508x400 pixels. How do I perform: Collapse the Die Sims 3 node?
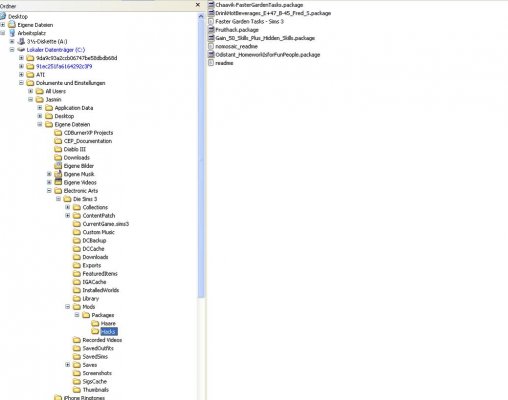(59, 199)
